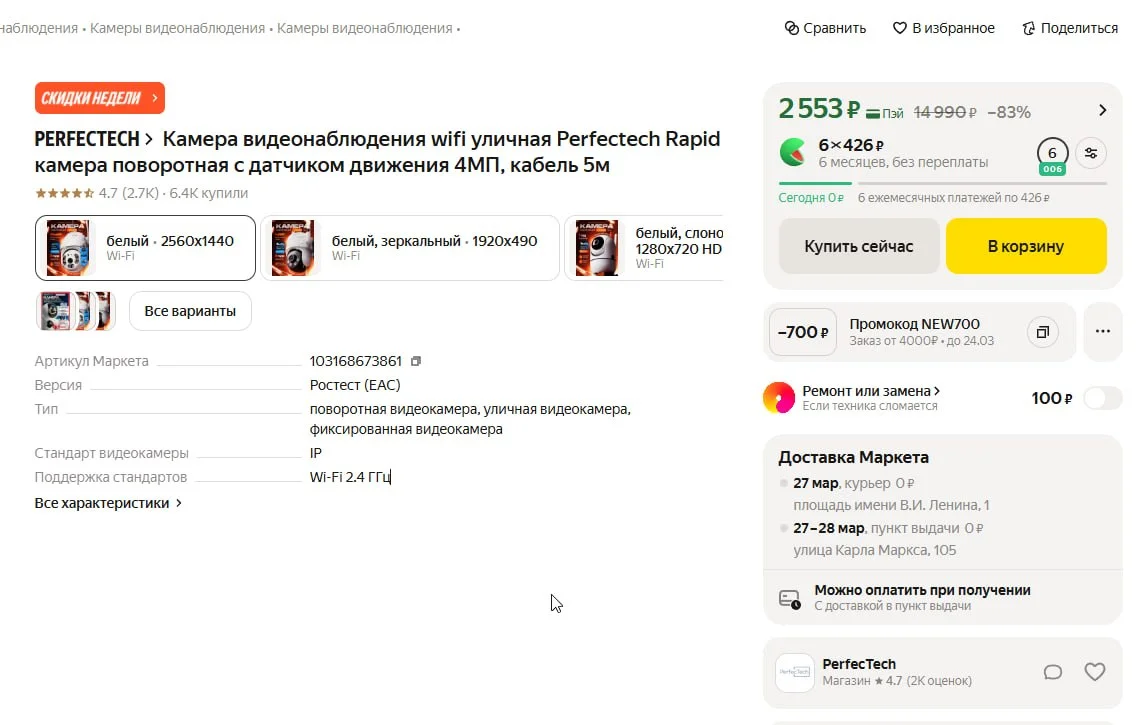Image resolution: width=1136 pixels, height=725 pixels.
Task: Select white mirror 1920x490 variant
Action: (x=409, y=248)
